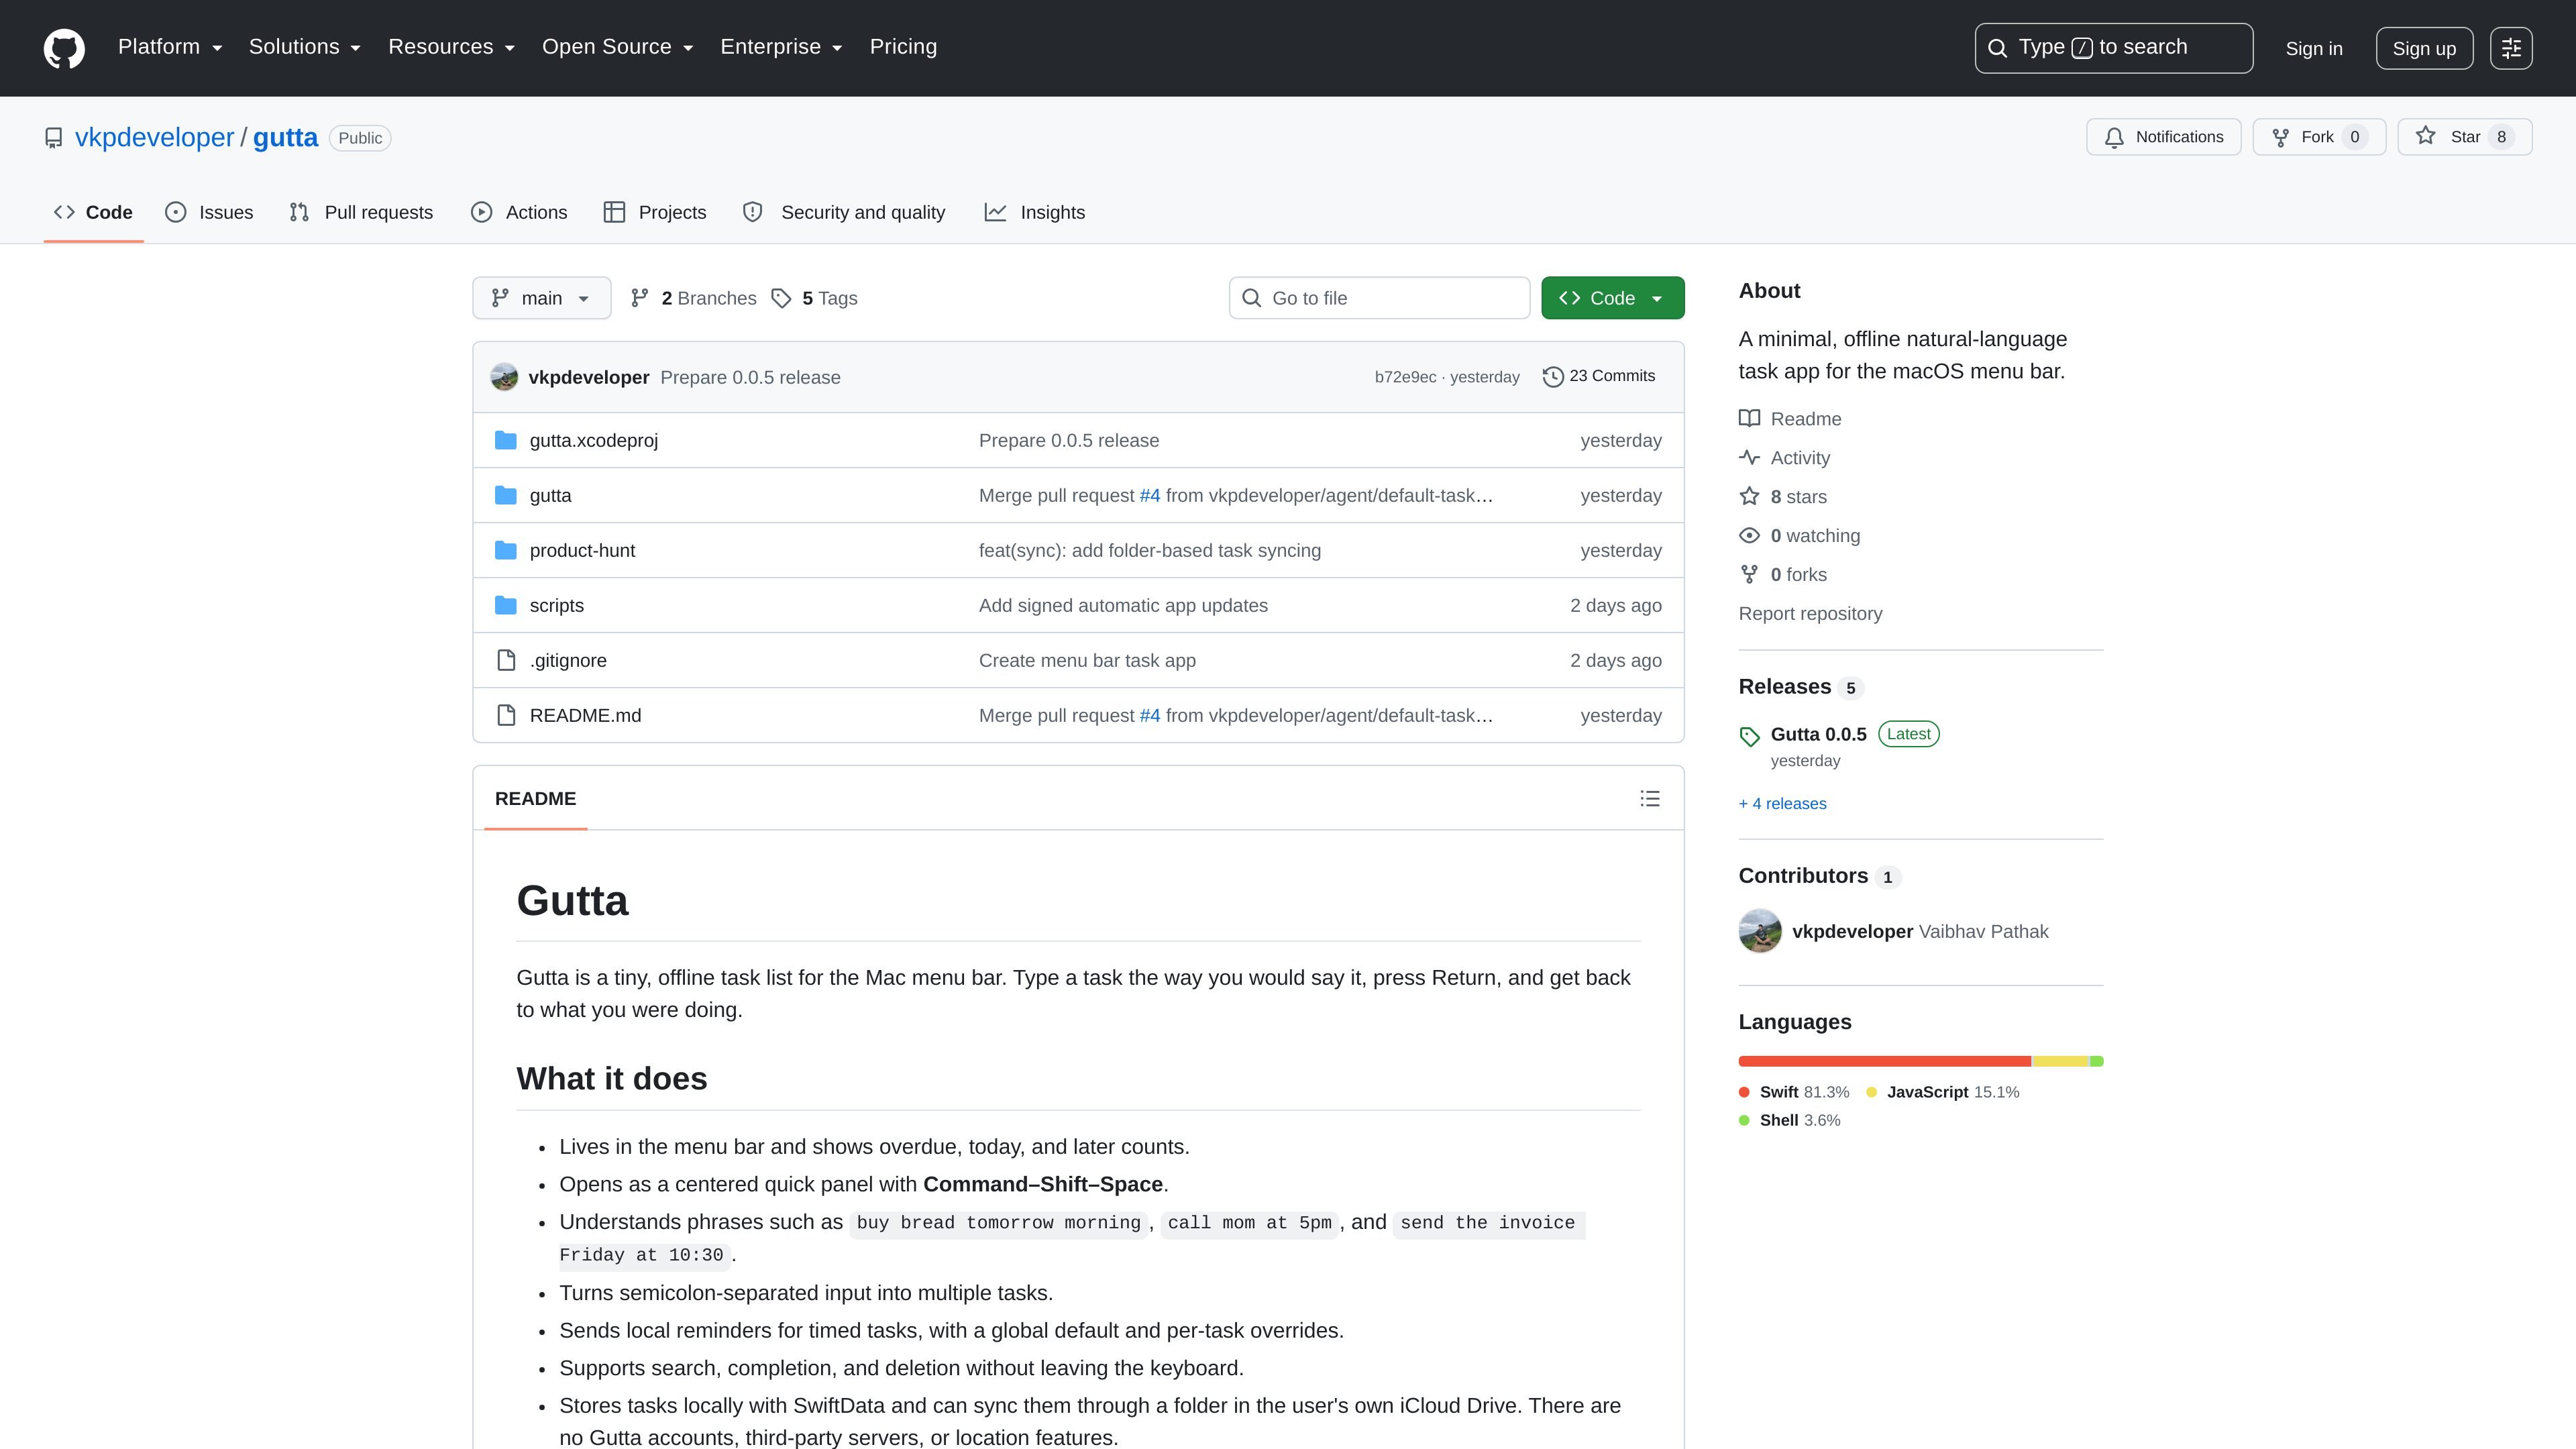Click the folder icon beside gutta.xcodeproj
The width and height of the screenshot is (2576, 1449).
point(506,440)
